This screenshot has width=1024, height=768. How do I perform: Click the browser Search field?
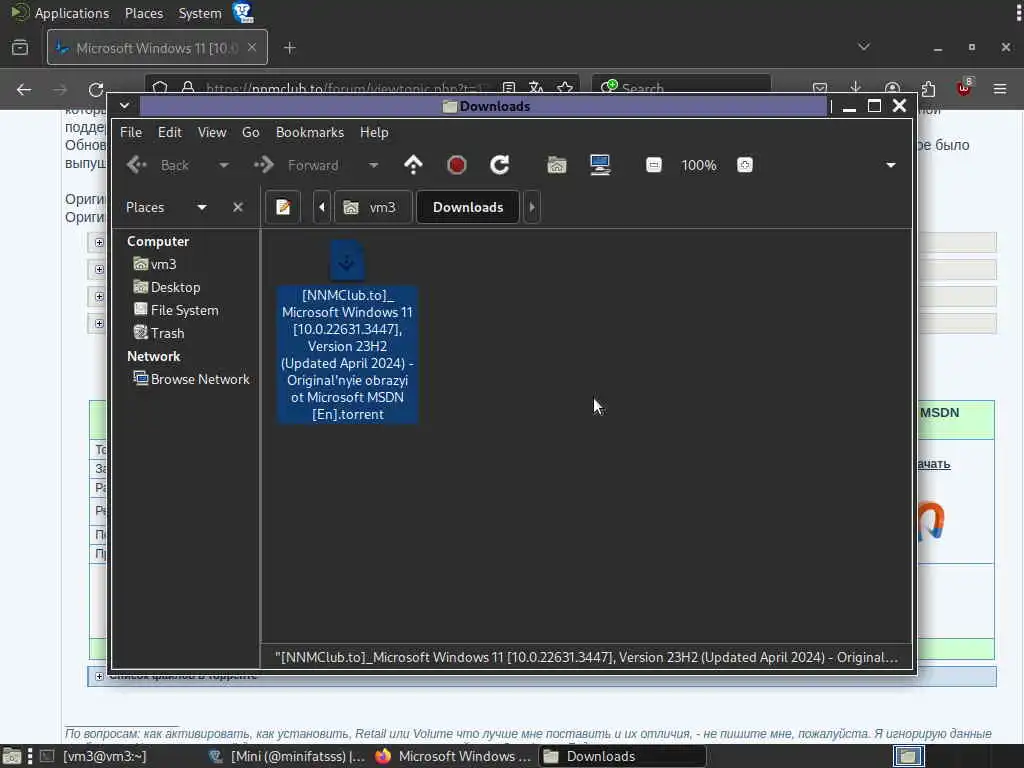[681, 88]
